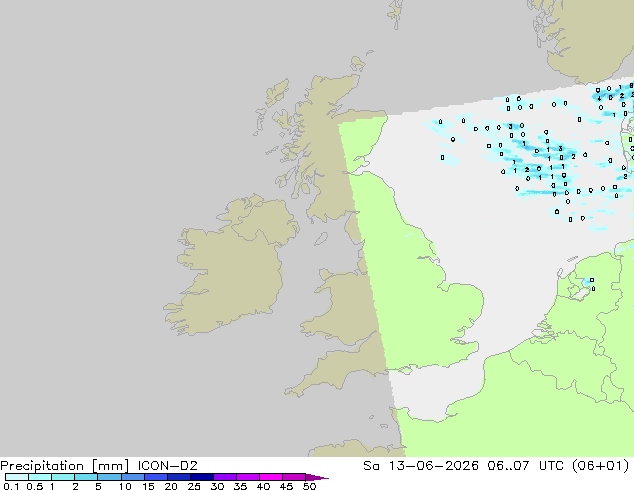Click the 30 to 35 mm purple swatch
This screenshot has width=634, height=490.
[x=224, y=477]
